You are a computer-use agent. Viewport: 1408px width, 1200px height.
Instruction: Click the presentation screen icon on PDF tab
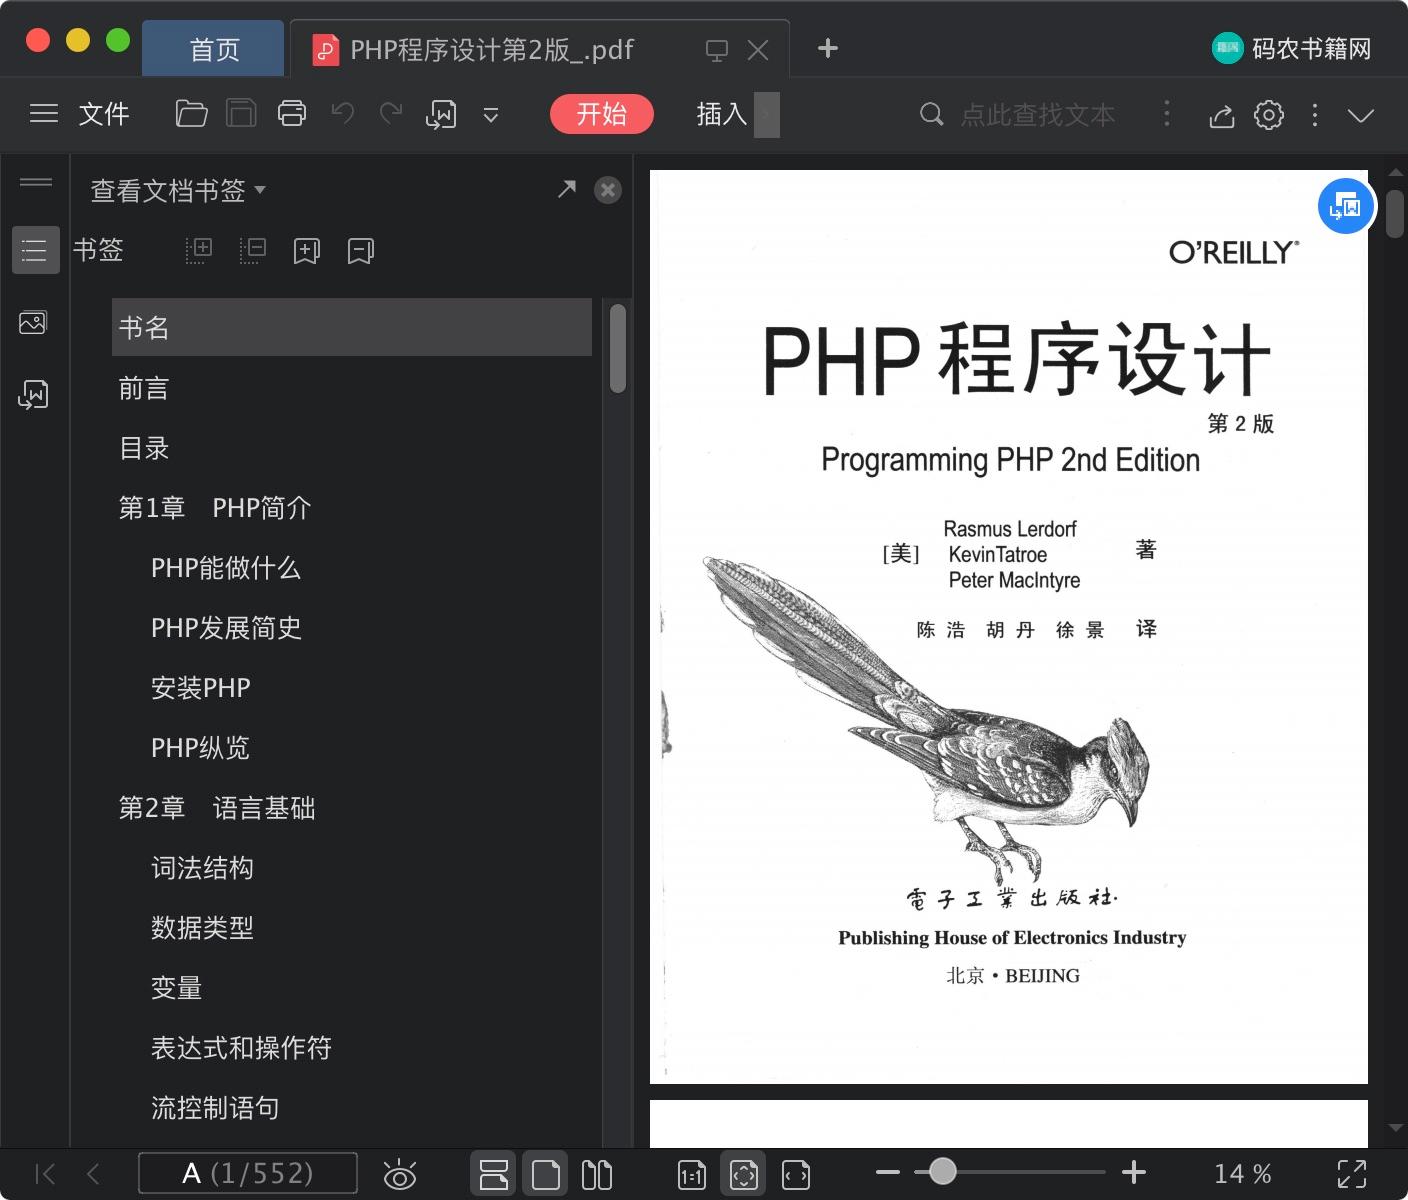[717, 50]
